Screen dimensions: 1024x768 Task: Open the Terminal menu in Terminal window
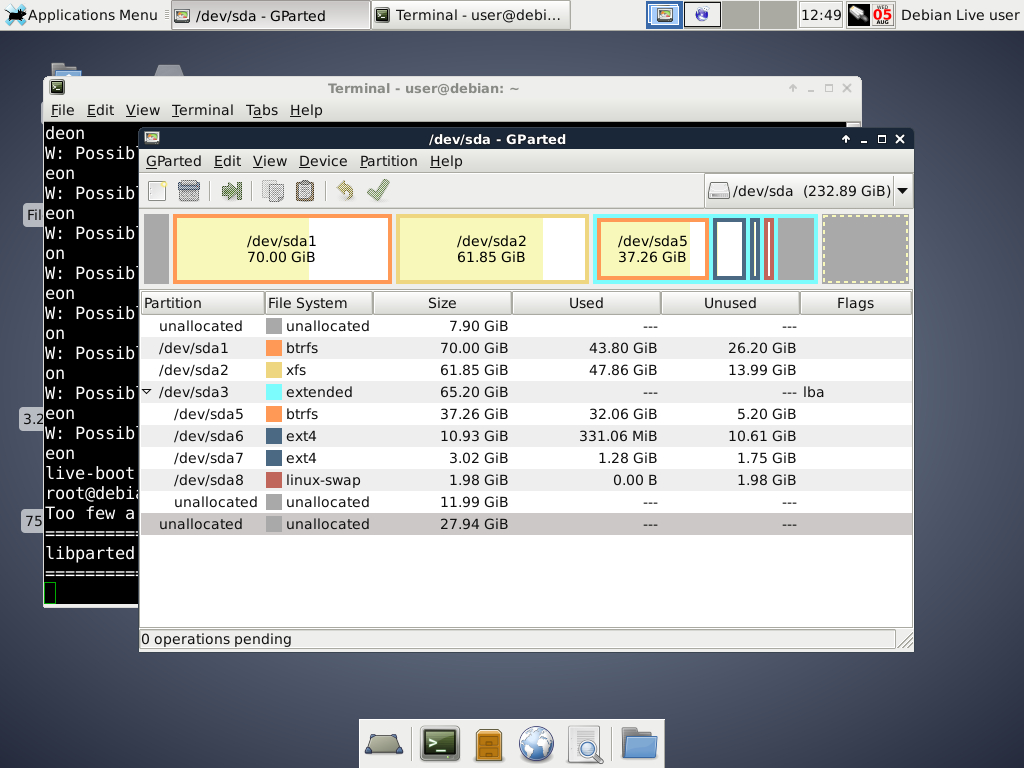coord(202,110)
